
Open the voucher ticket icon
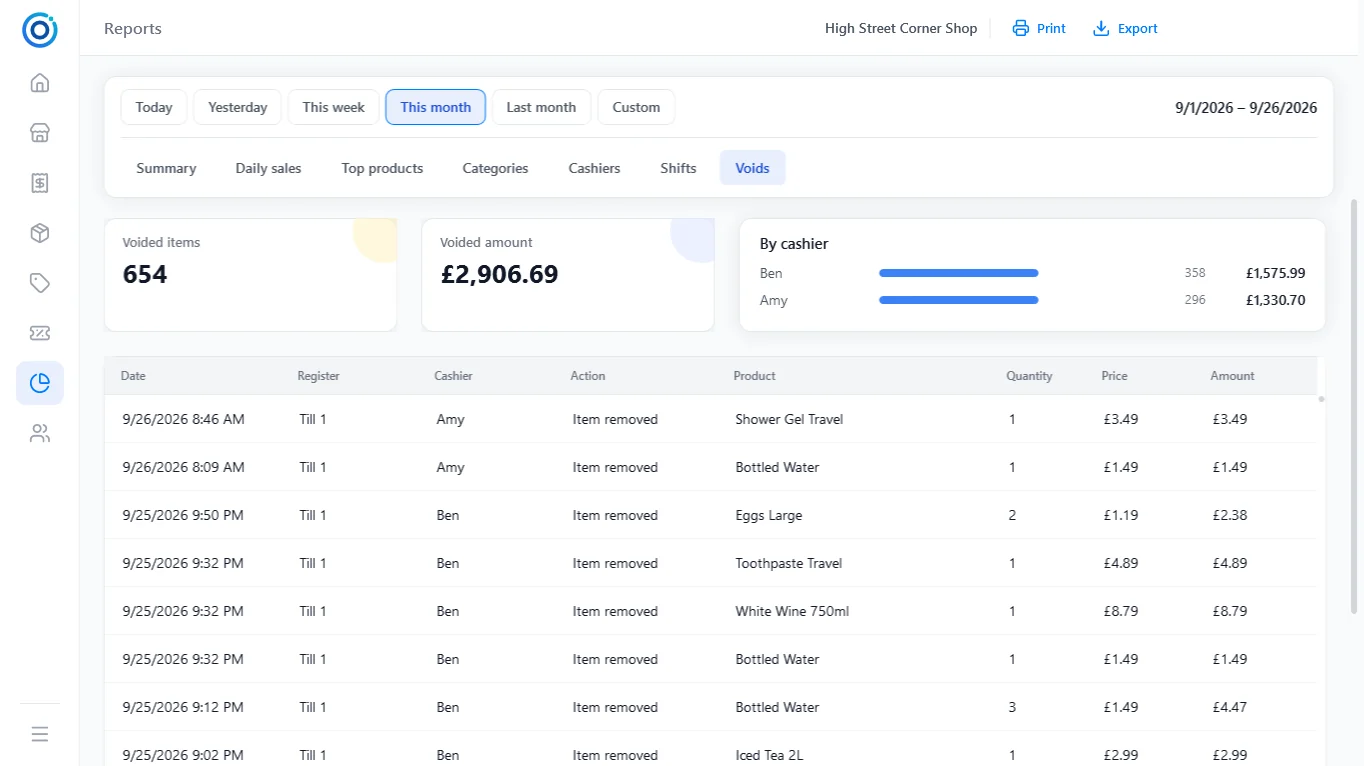(40, 333)
